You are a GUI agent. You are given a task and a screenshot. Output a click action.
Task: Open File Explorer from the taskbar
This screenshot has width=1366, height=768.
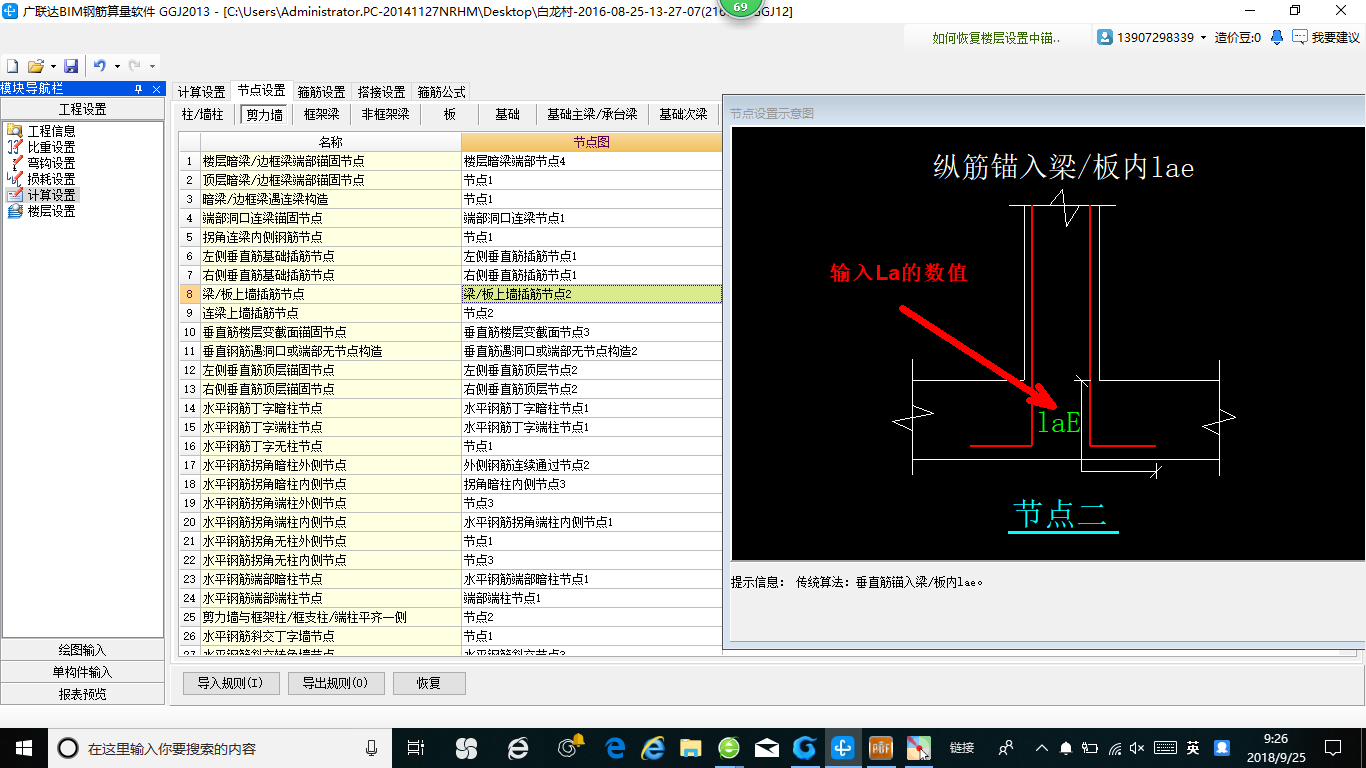691,747
